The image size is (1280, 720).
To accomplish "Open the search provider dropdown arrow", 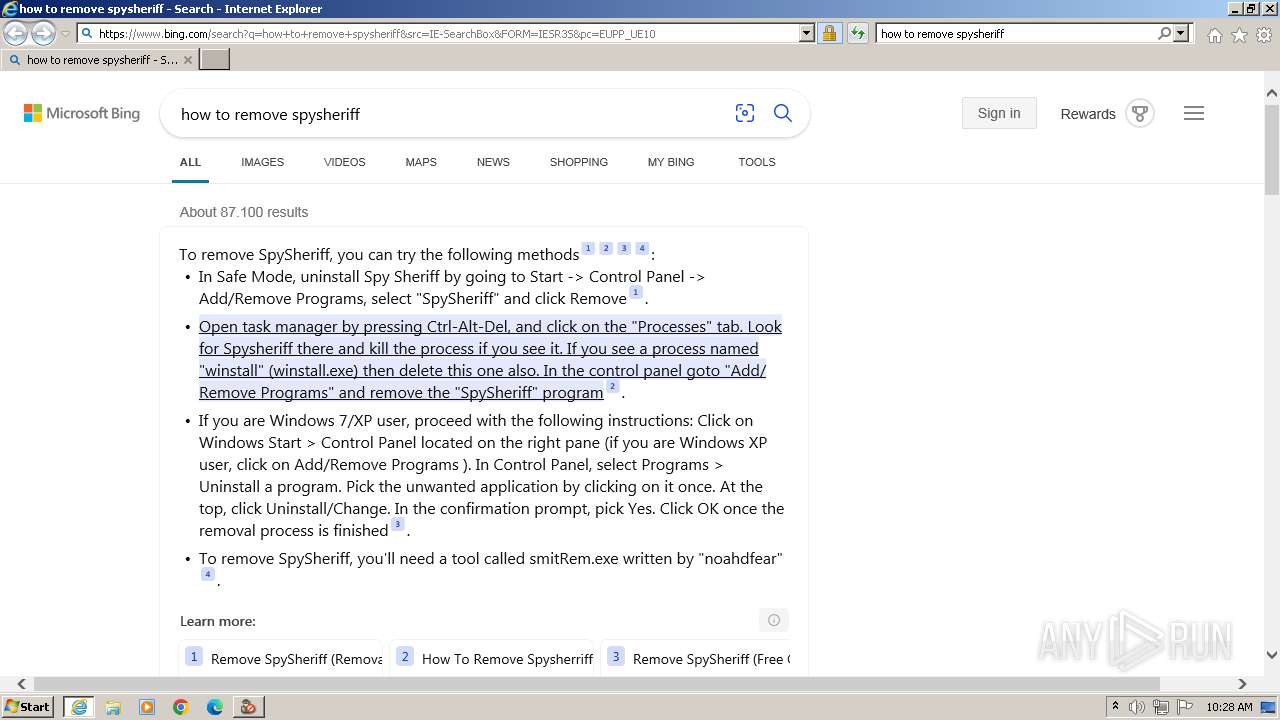I will (x=1182, y=34).
